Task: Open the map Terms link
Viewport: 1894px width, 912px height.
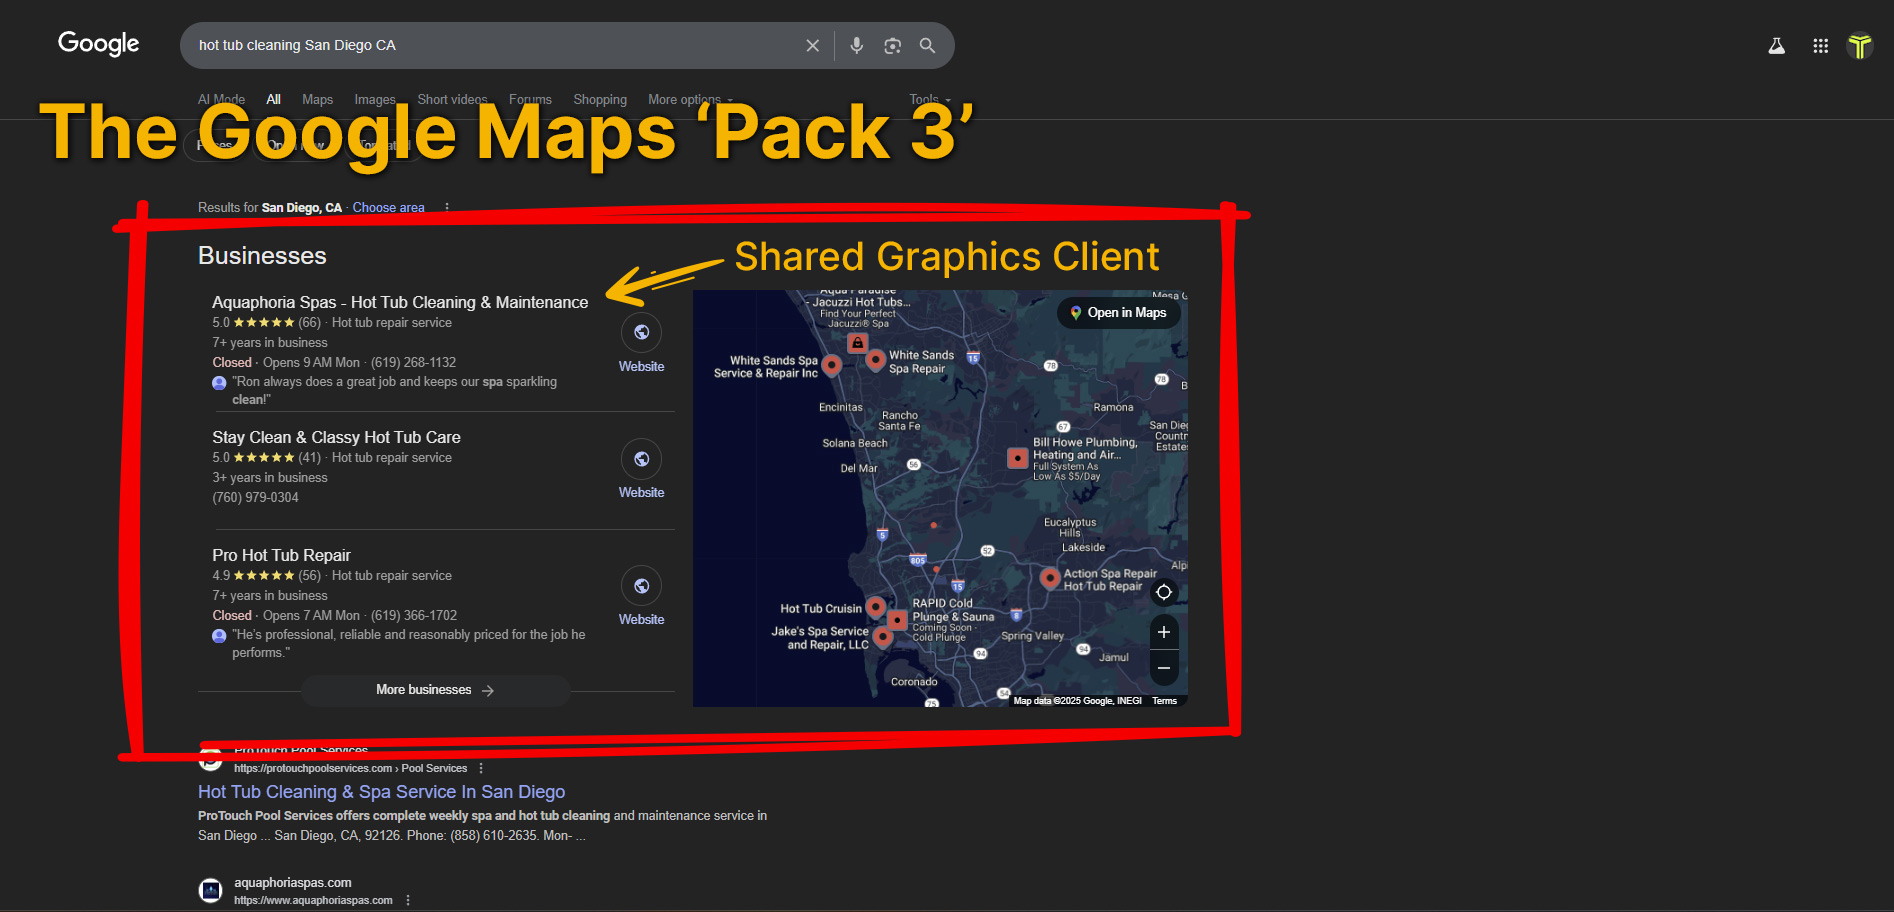Action: [1164, 701]
